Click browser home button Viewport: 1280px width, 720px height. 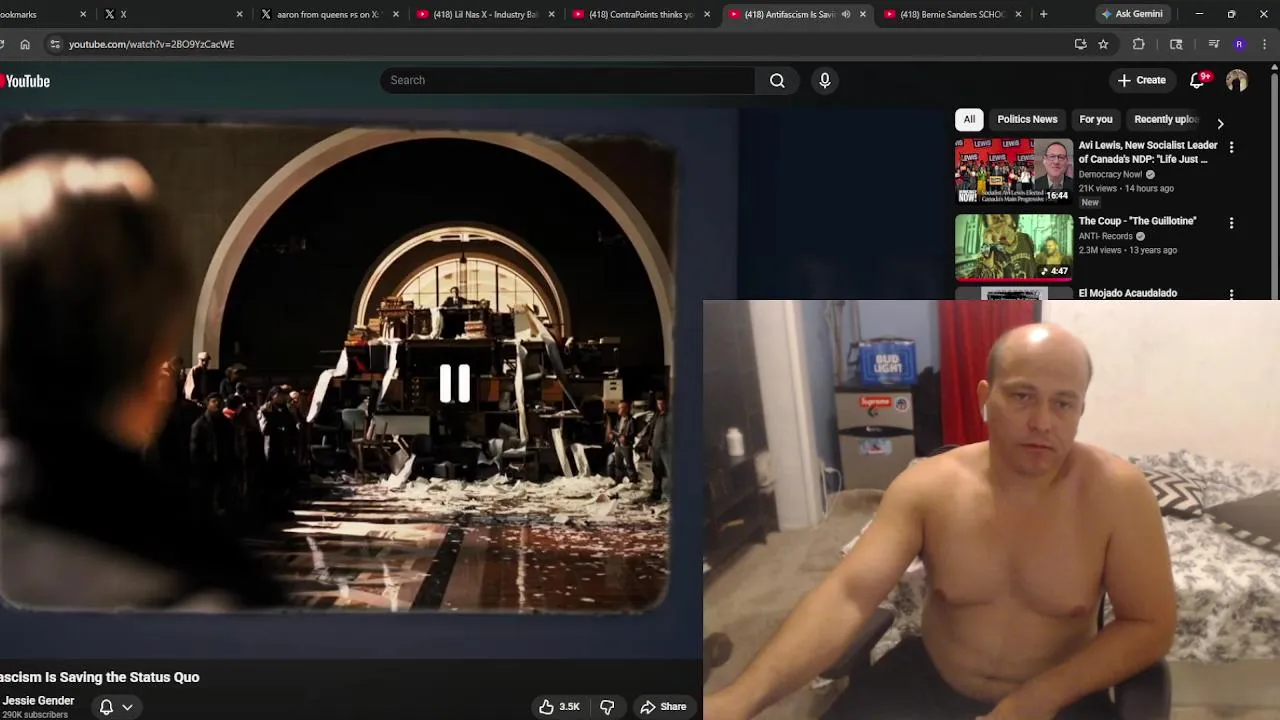[x=25, y=44]
